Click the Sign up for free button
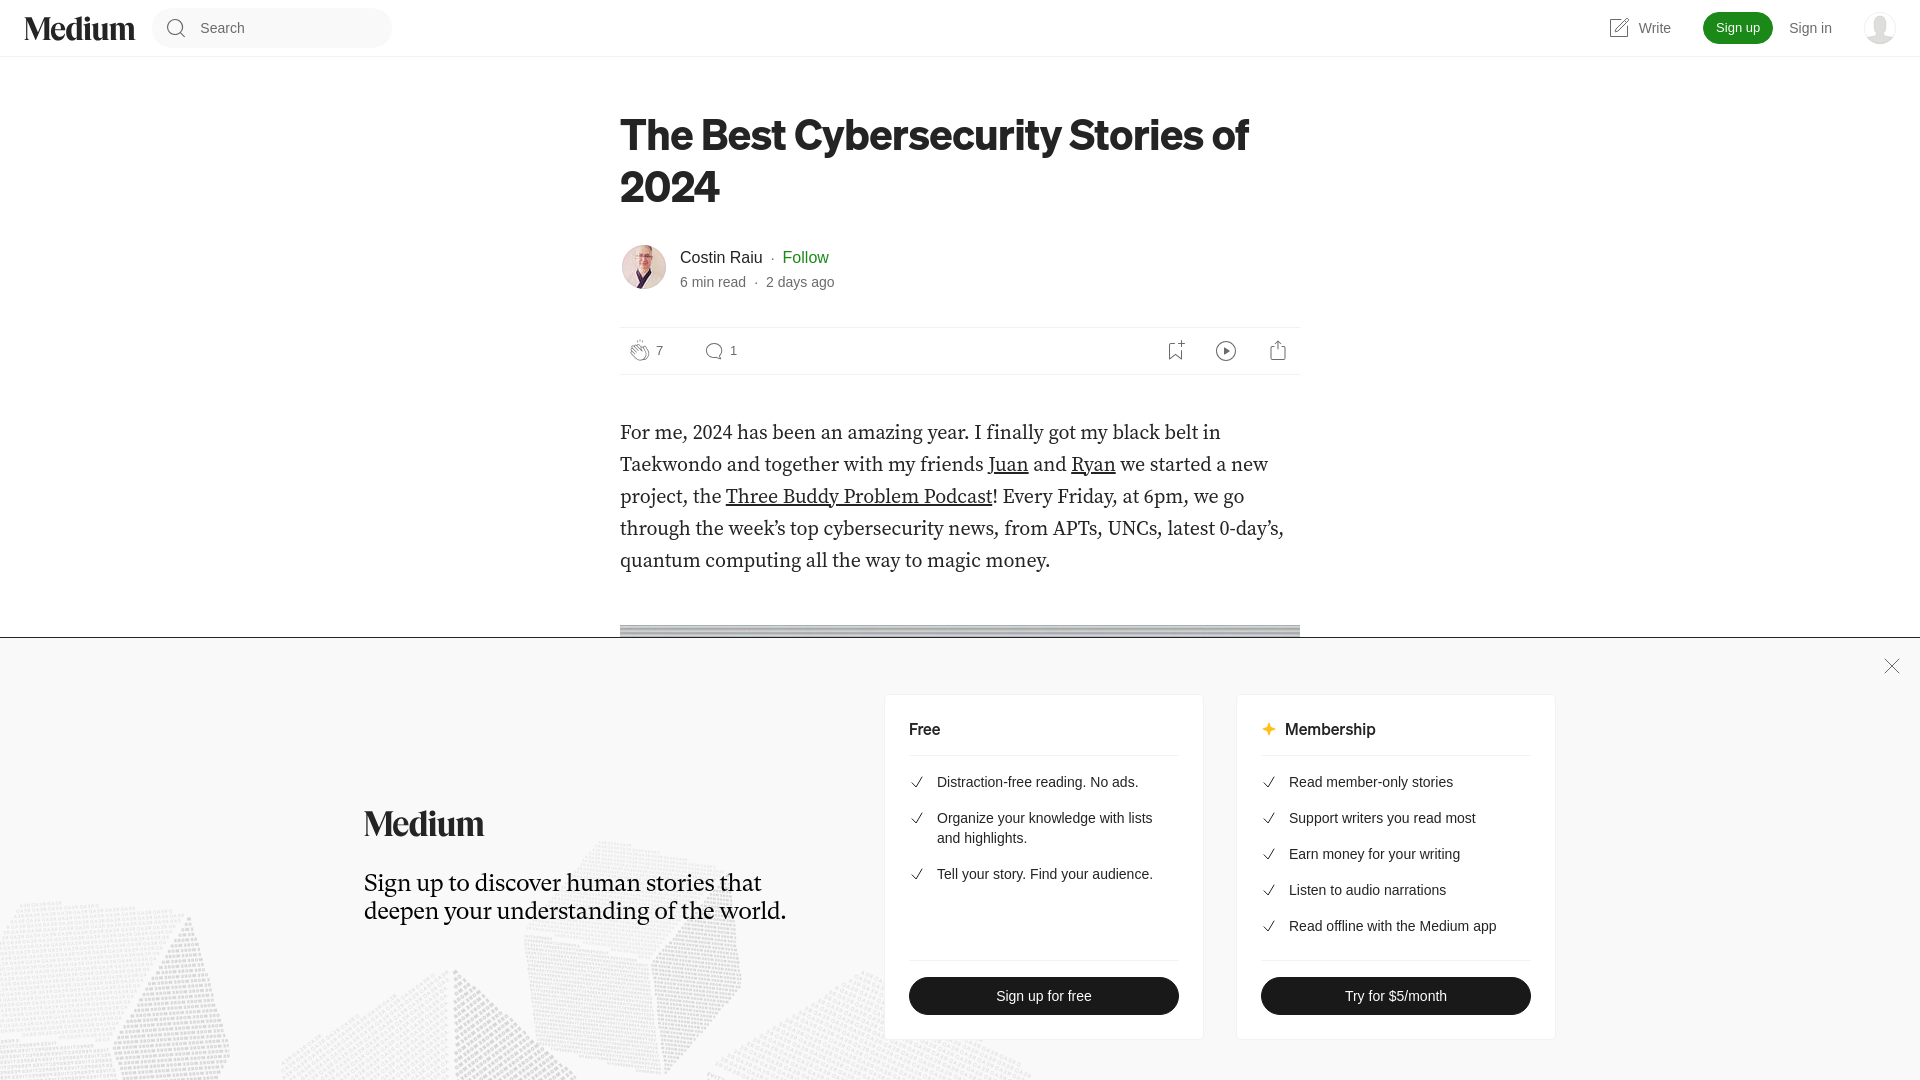Screen dimensions: 1920x1080 (x=1043, y=996)
